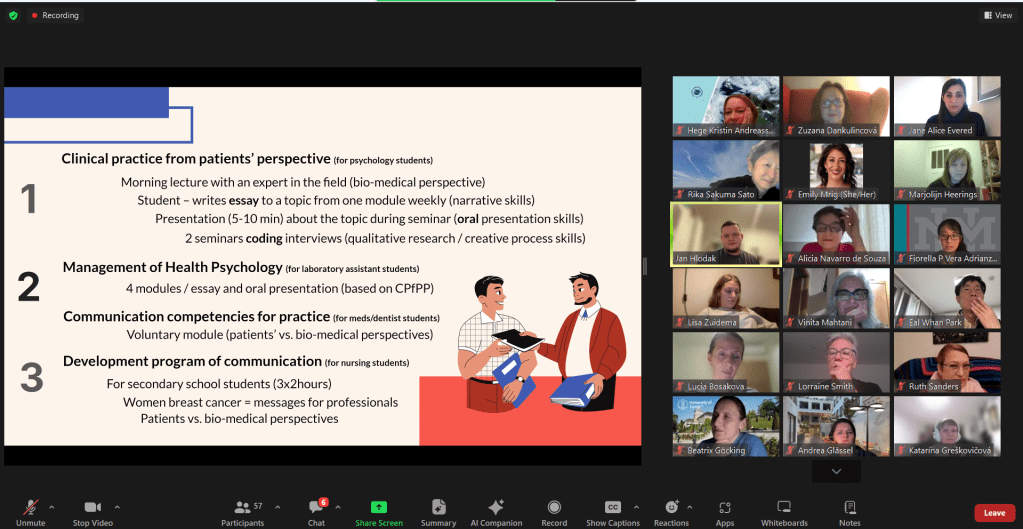This screenshot has height=529, width=1023.
Task: Show next page of gallery videos
Action: pyautogui.click(x=836, y=472)
